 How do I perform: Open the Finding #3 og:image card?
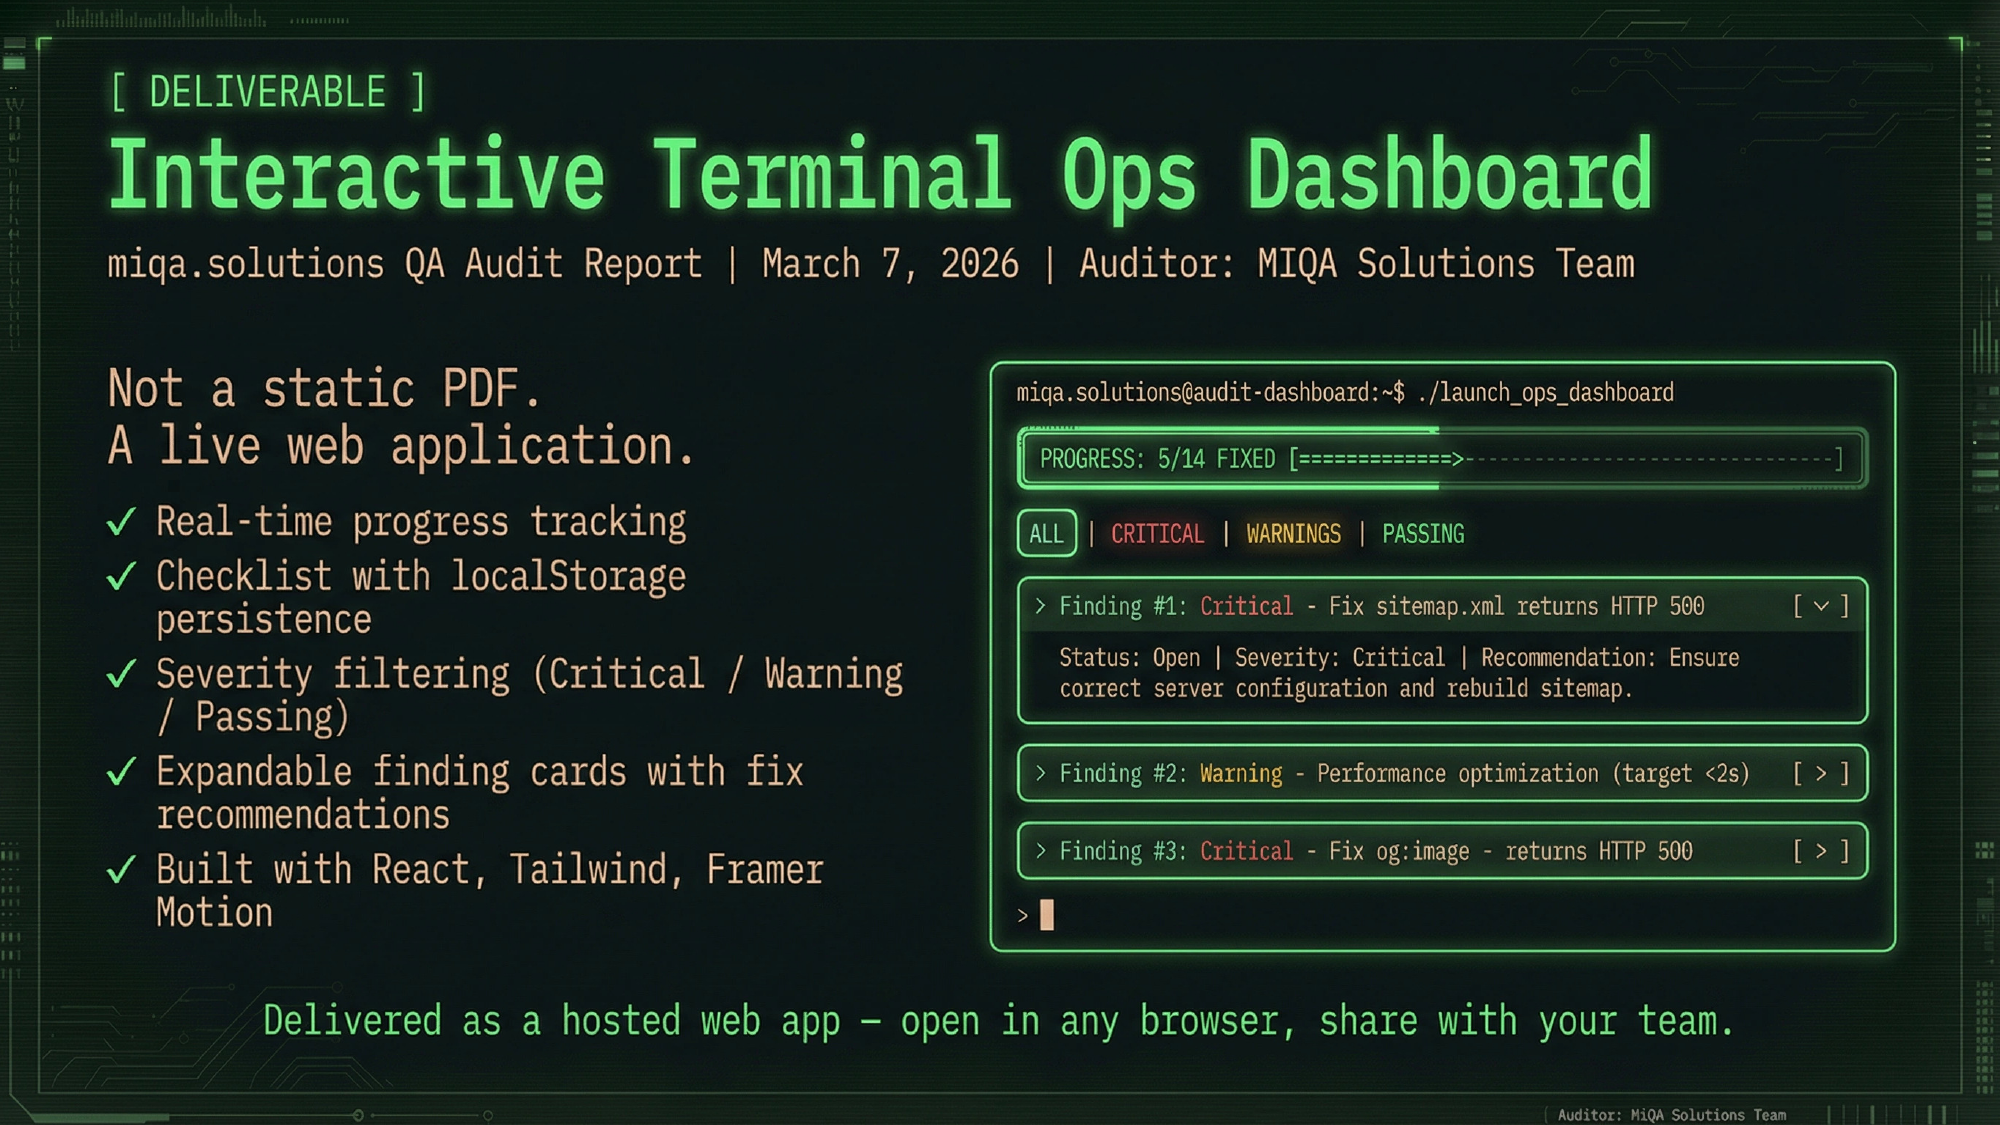pos(1442,851)
